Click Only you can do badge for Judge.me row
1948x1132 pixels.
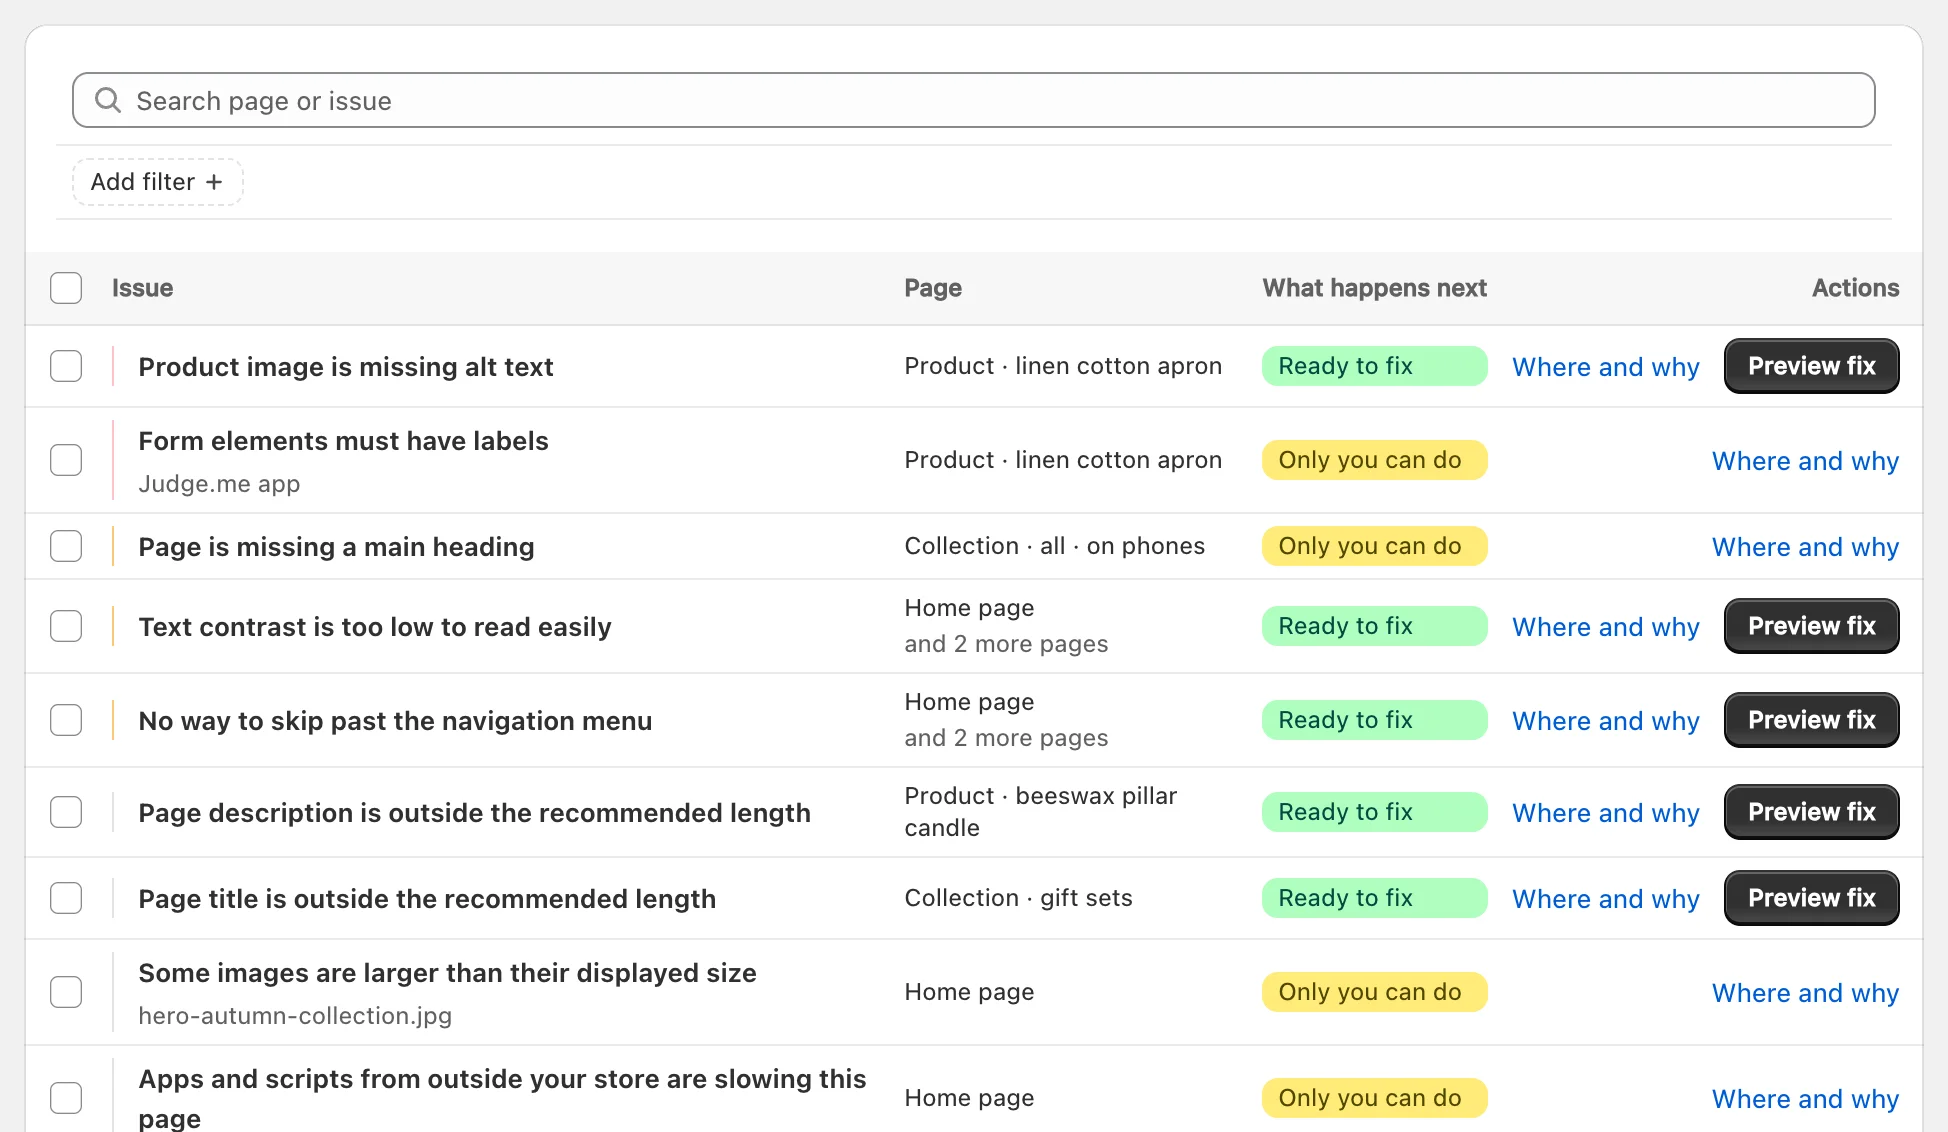tap(1374, 460)
